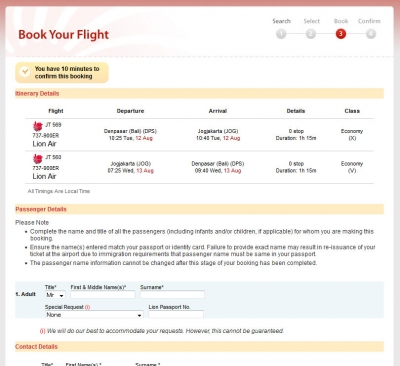The image size is (400, 366).
Task: Click the Select step 2 circle
Action: point(311,34)
